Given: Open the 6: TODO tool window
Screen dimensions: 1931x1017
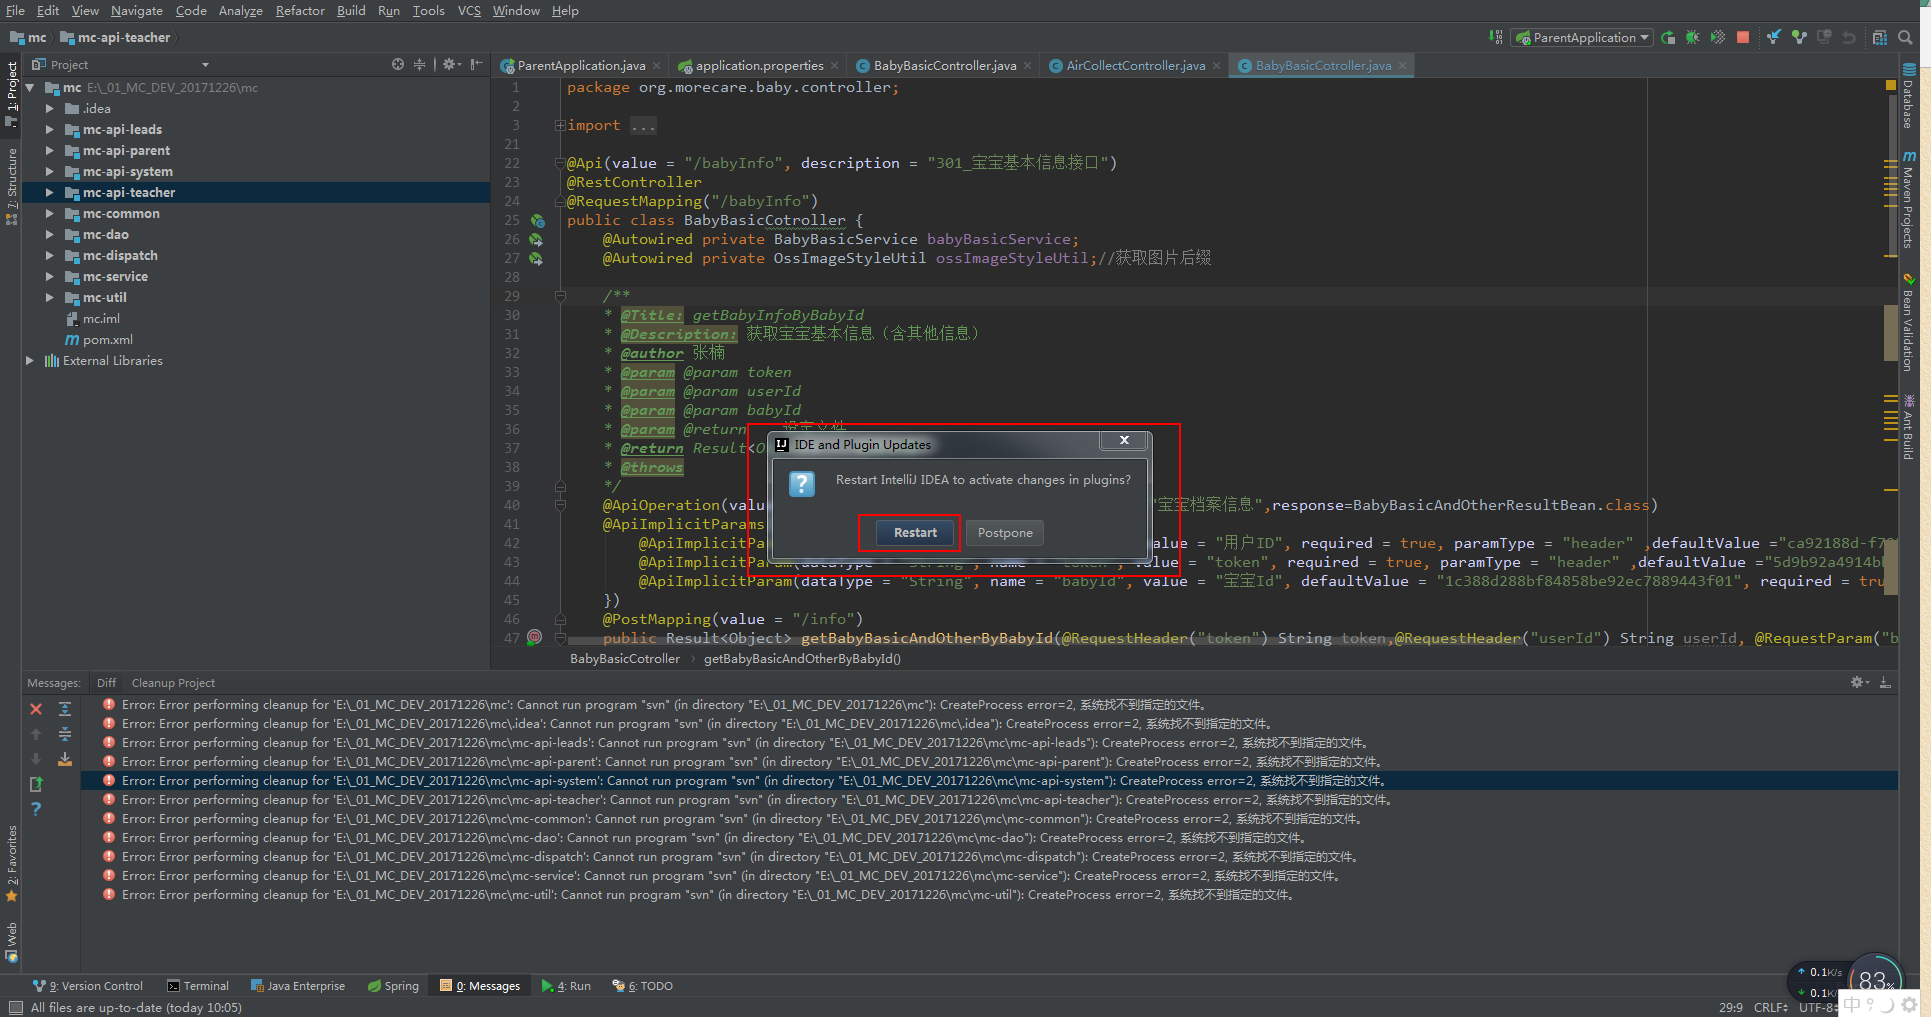Looking at the screenshot, I should [642, 985].
